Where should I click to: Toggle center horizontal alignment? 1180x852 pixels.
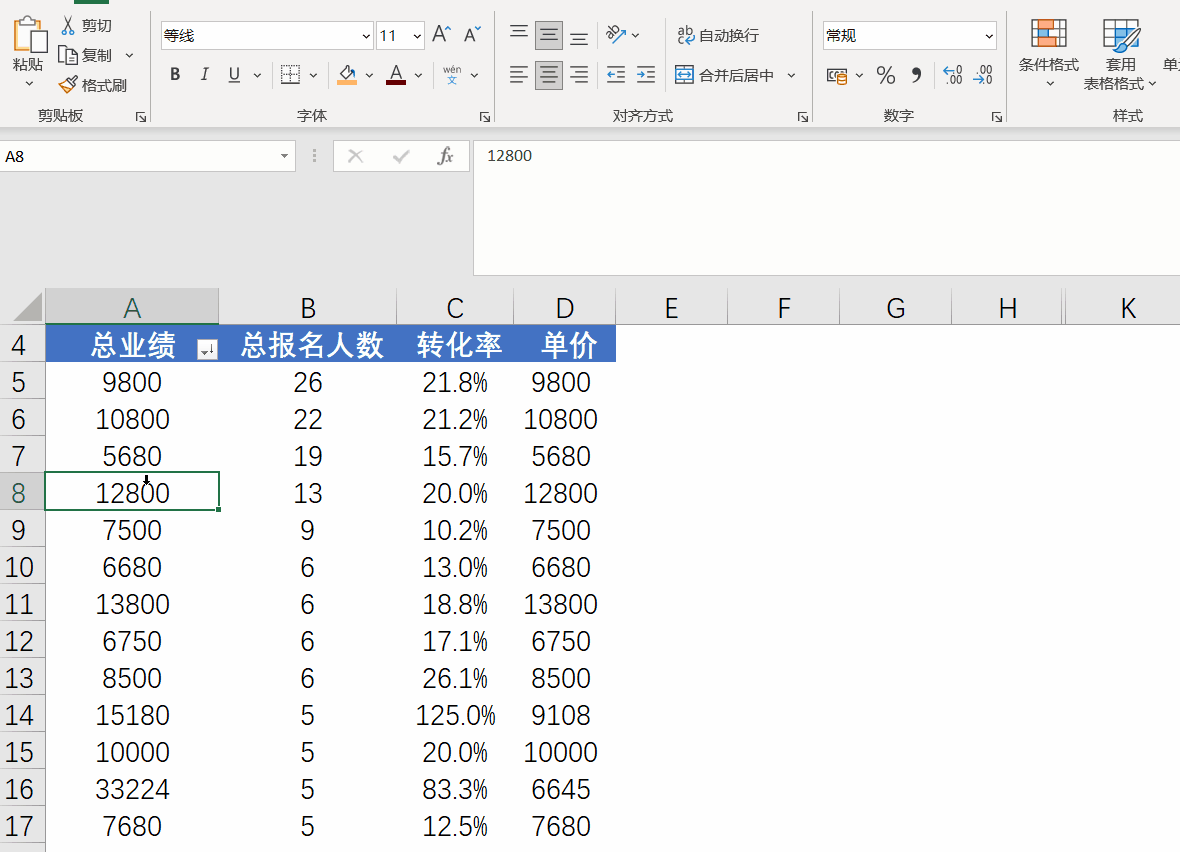(x=549, y=75)
